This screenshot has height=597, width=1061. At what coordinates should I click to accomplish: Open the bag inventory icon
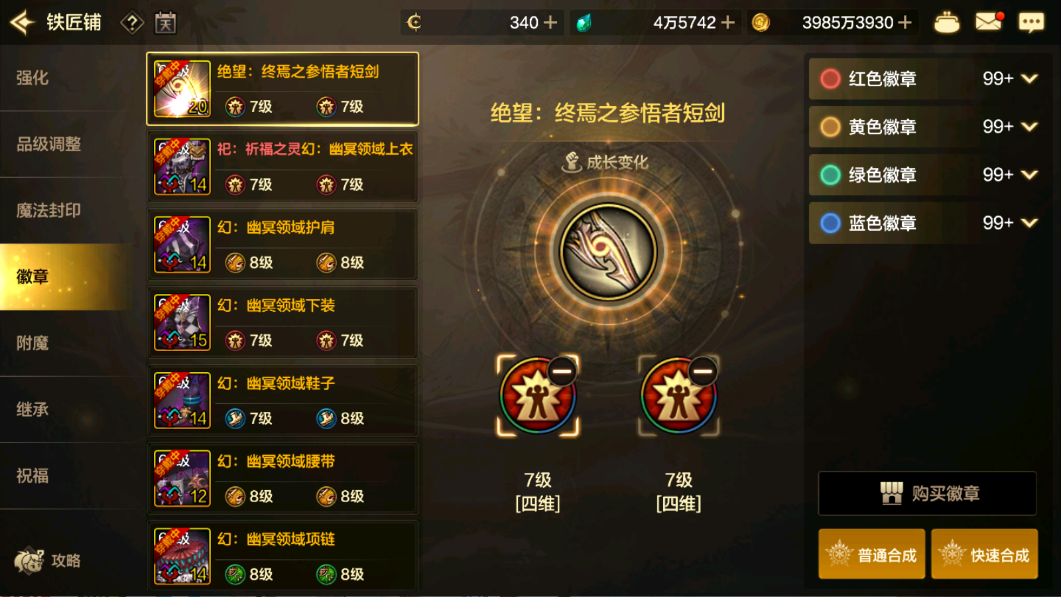click(x=946, y=22)
